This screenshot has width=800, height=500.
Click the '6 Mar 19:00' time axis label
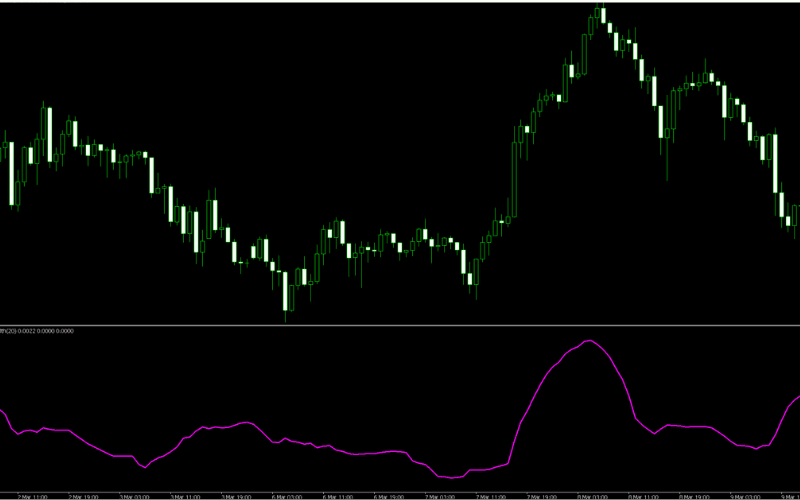389,496
